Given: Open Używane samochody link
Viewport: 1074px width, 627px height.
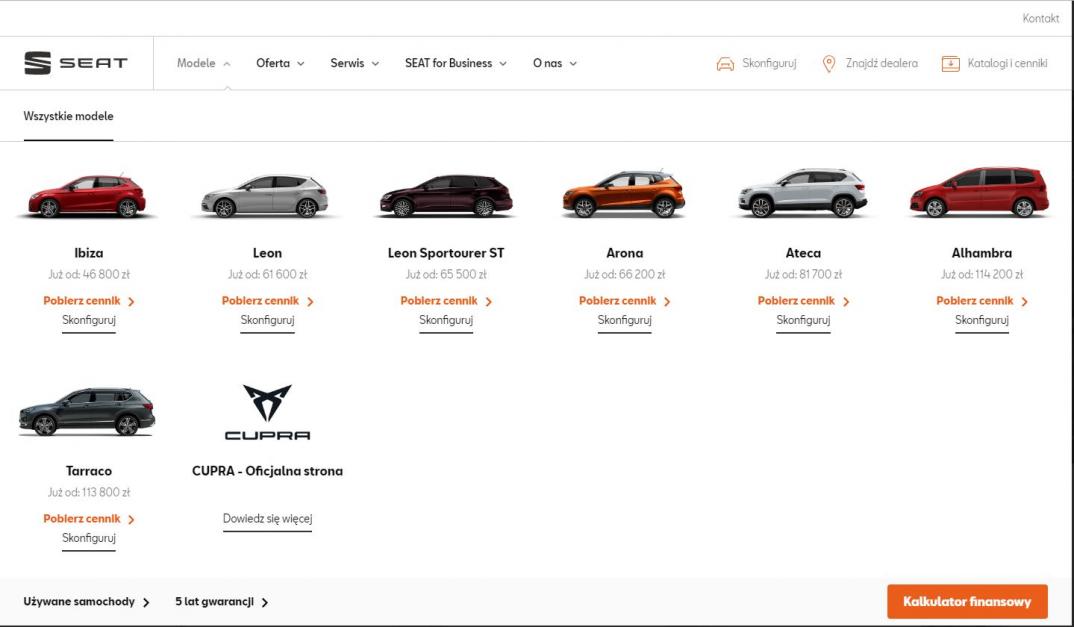Looking at the screenshot, I should click(x=79, y=602).
